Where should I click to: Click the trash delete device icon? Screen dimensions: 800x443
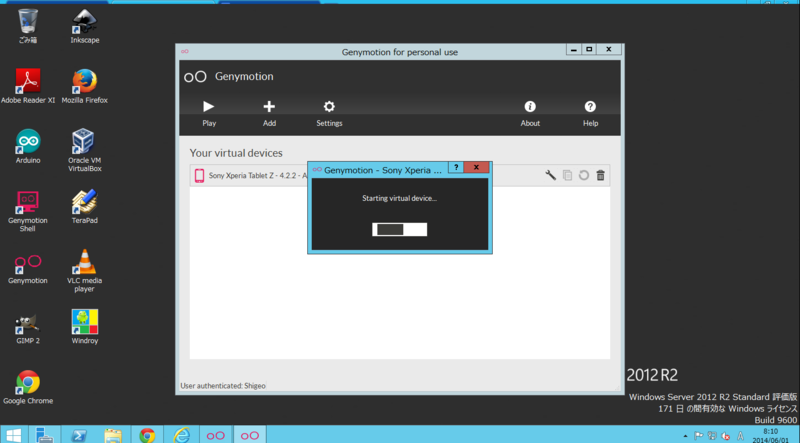pyautogui.click(x=601, y=175)
